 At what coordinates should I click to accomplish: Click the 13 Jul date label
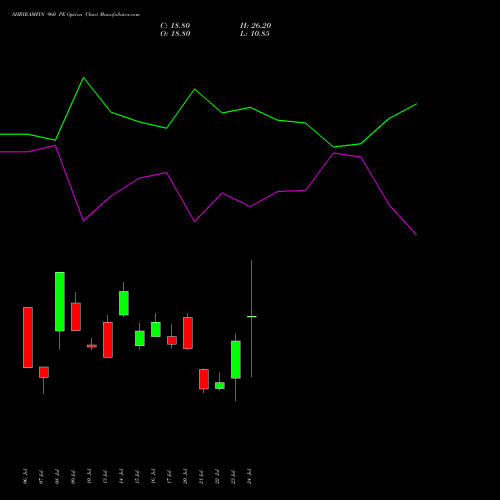pos(105,476)
